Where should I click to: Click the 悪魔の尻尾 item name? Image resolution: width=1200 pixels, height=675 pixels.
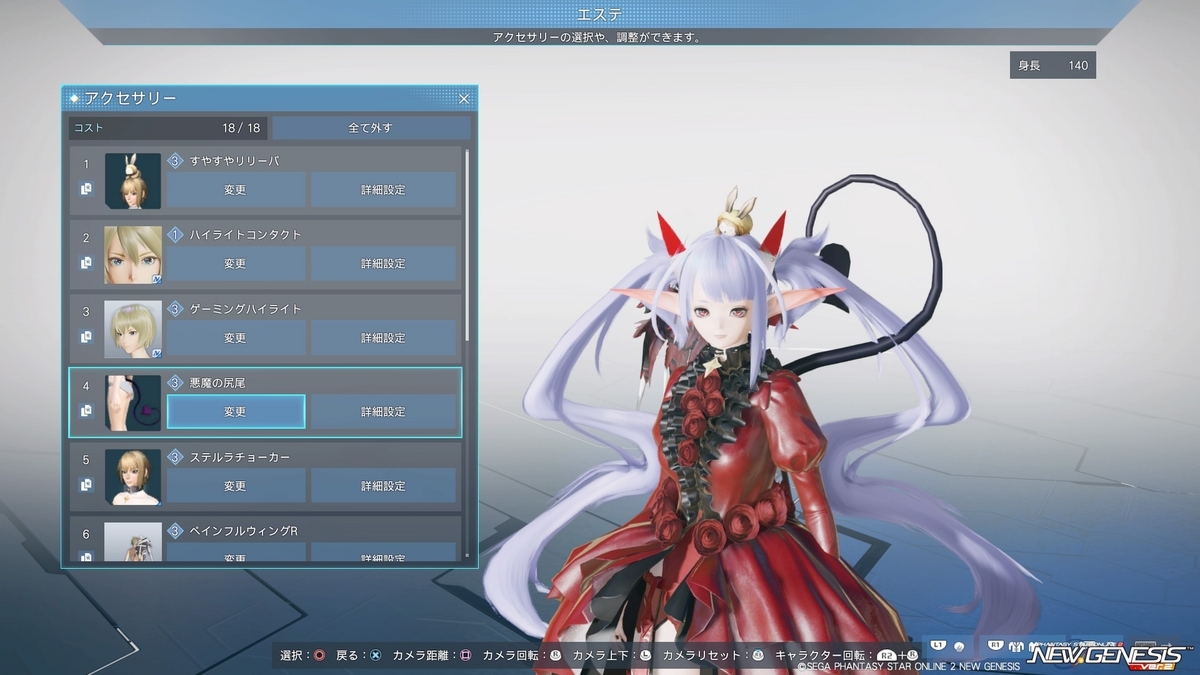[x=215, y=383]
